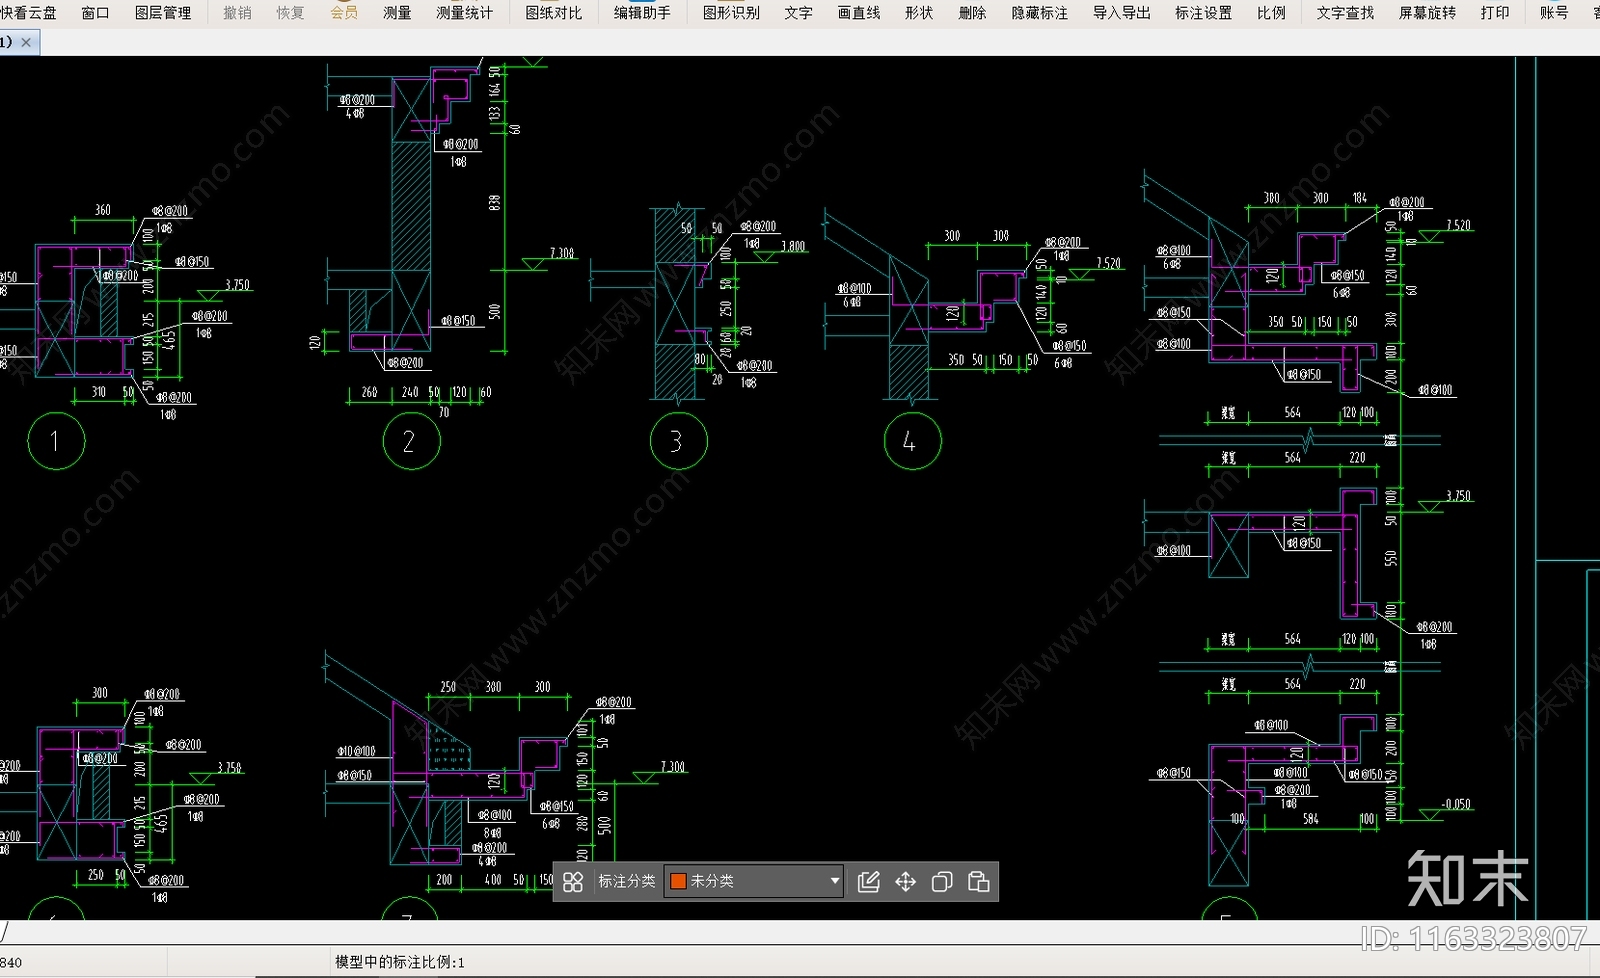This screenshot has width=1600, height=978.
Task: Click the 3.800 elevation label by detail 3
Action: click(x=793, y=246)
